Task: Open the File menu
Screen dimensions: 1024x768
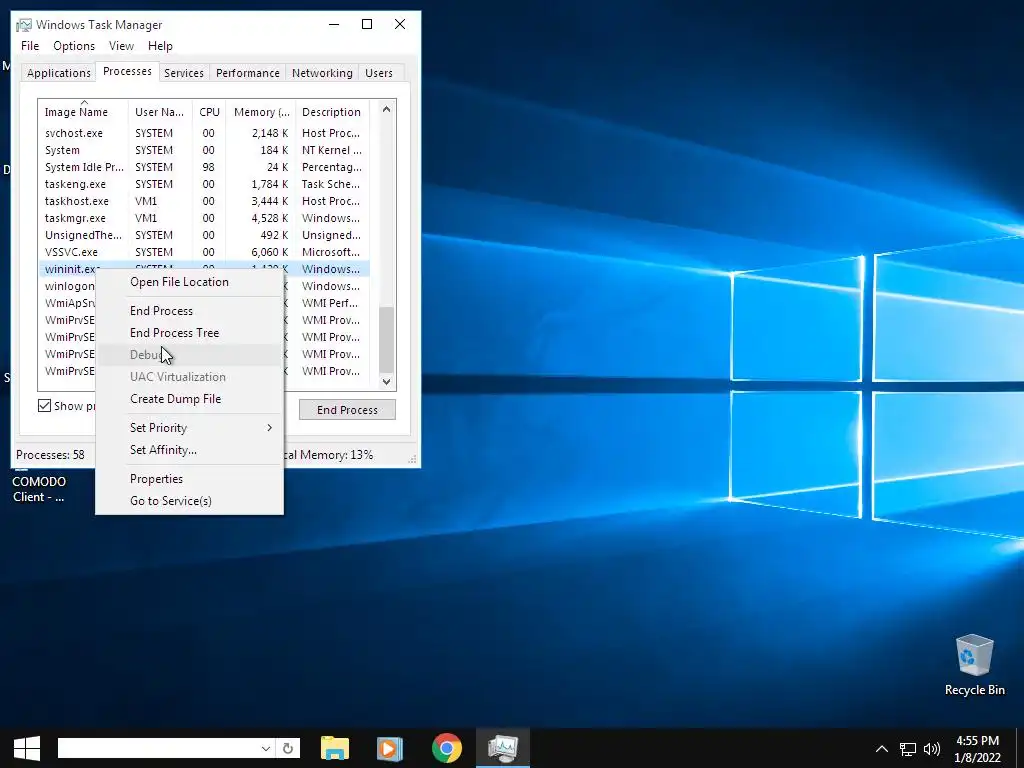Action: click(x=30, y=46)
